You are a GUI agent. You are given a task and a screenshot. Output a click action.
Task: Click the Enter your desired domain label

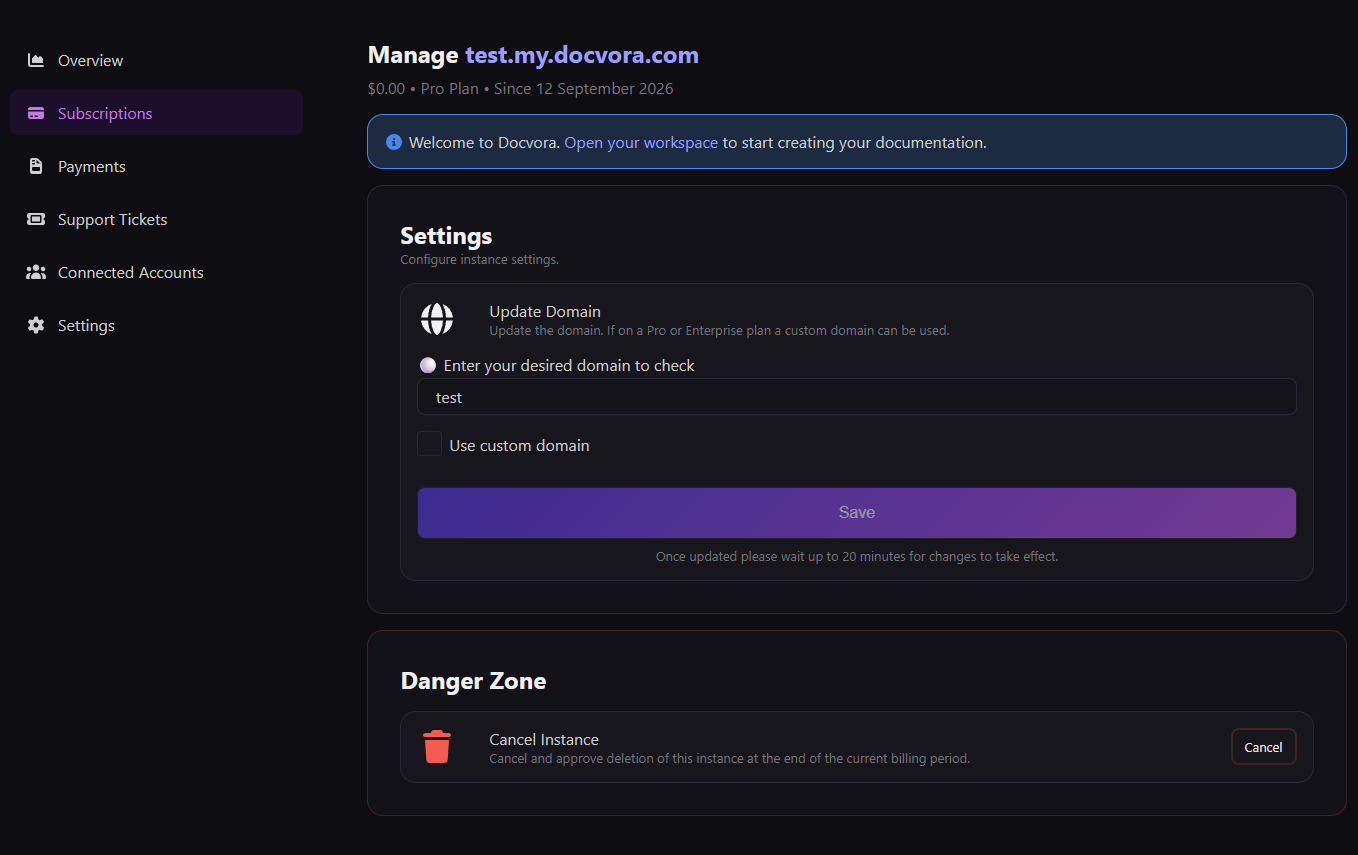tap(569, 365)
